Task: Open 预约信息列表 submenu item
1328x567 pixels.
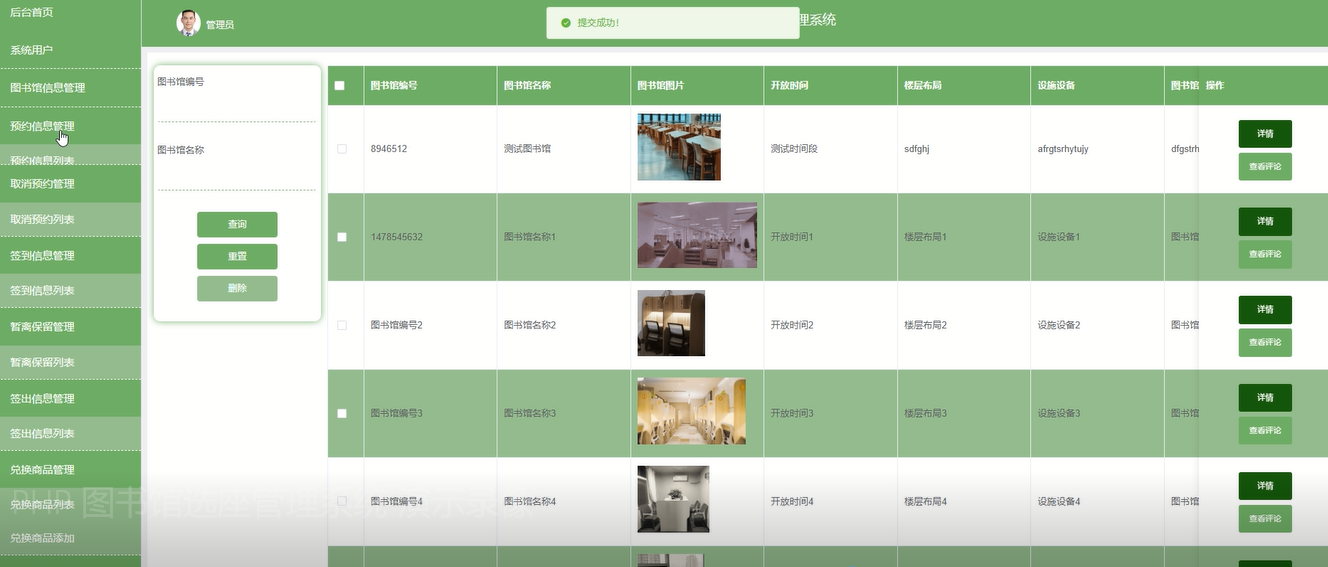Action: [x=70, y=158]
